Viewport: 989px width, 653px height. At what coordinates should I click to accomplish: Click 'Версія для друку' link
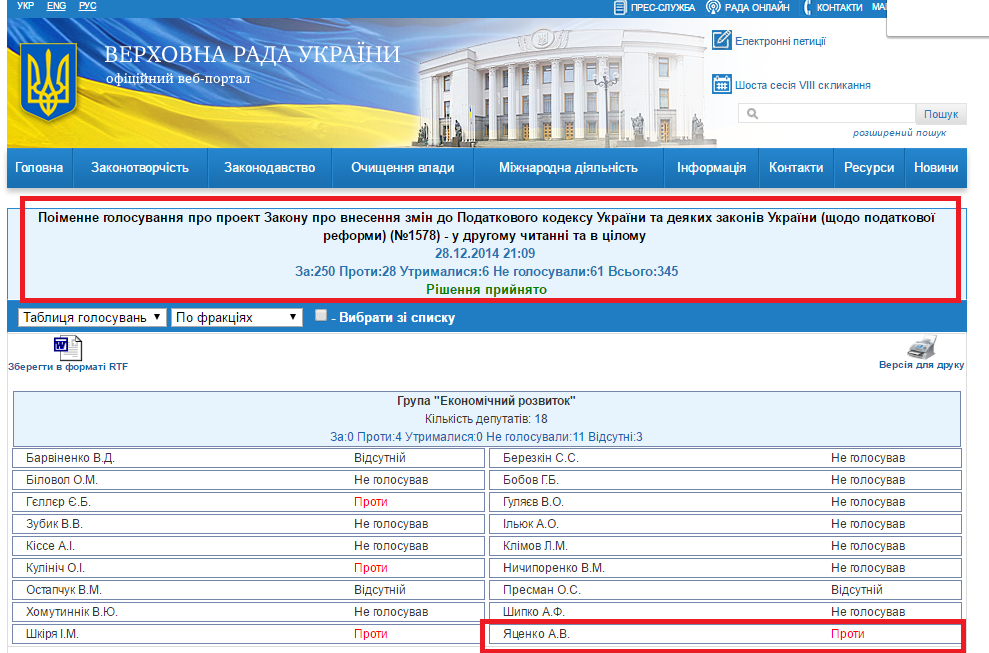coord(922,365)
